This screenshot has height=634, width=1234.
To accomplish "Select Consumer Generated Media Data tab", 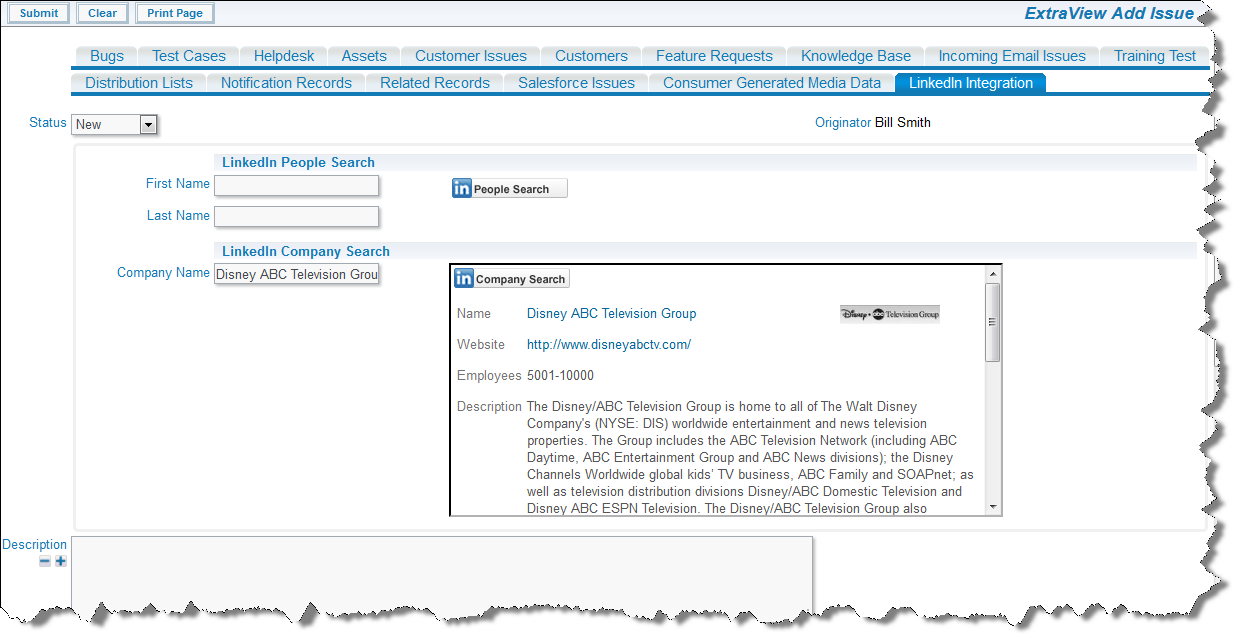I will pos(772,83).
